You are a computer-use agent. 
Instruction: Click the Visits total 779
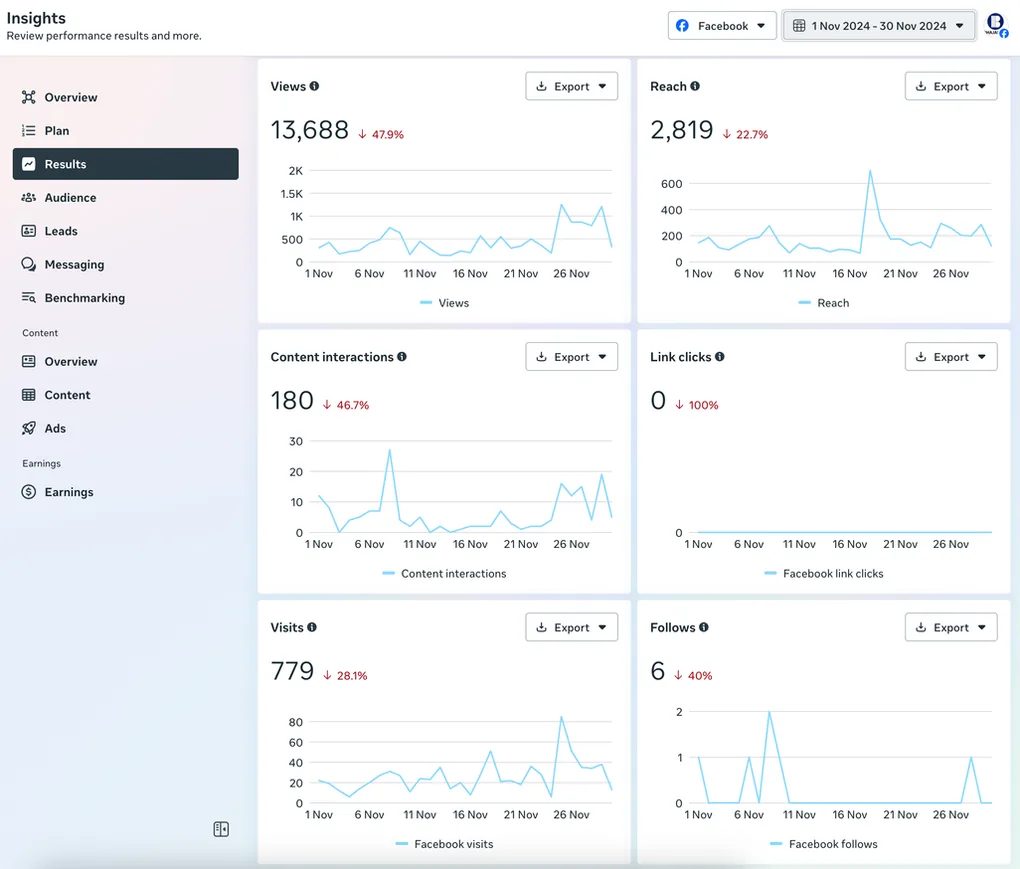pyautogui.click(x=292, y=671)
